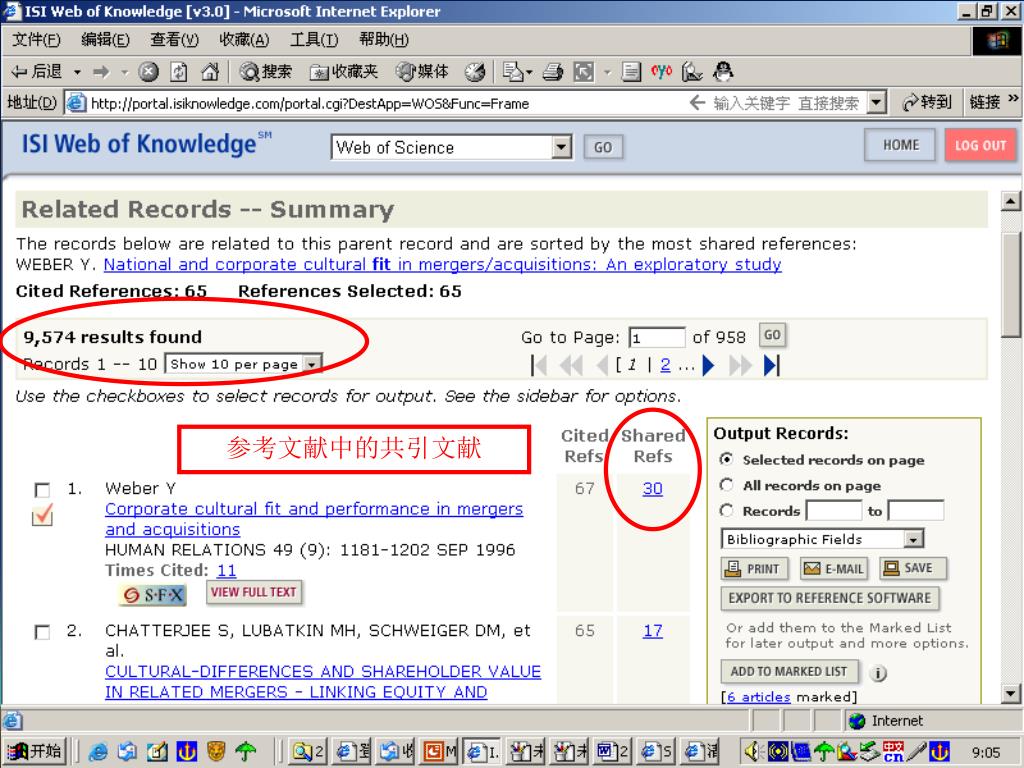The height and width of the screenshot is (768, 1024).
Task: Select 'Selected records on page' radio button
Action: (x=726, y=459)
